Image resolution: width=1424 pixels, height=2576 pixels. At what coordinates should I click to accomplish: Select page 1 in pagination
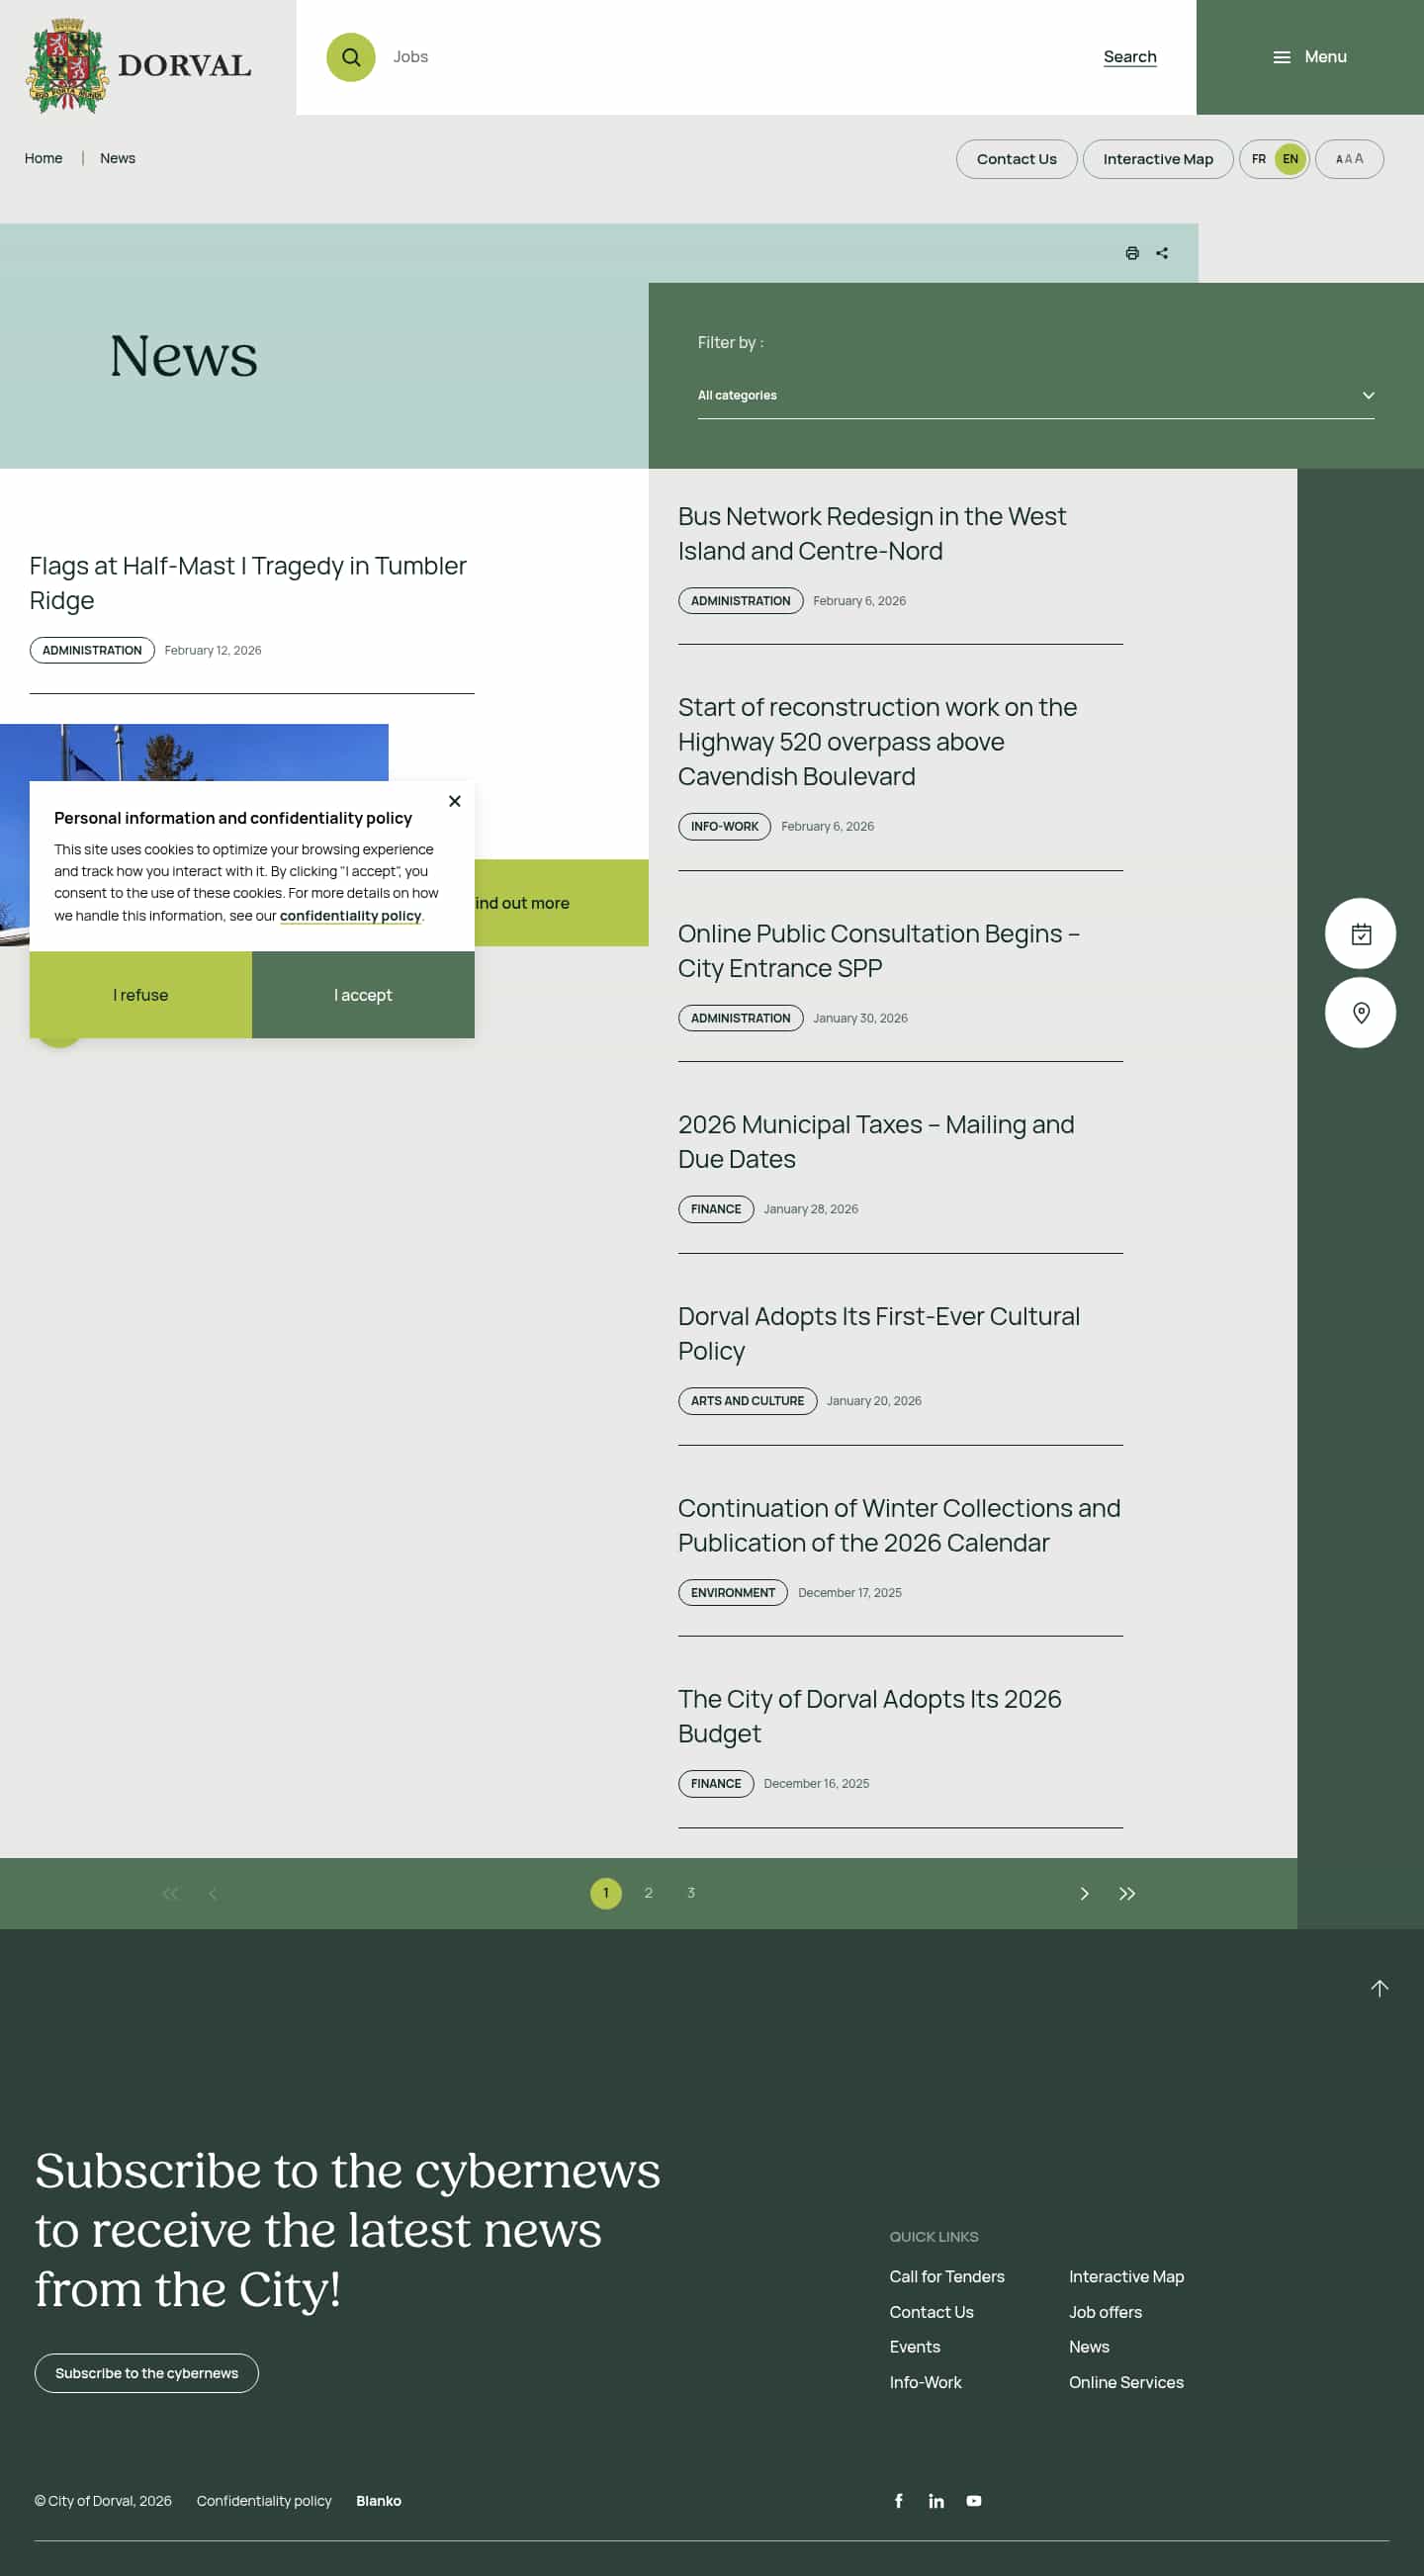point(606,1893)
